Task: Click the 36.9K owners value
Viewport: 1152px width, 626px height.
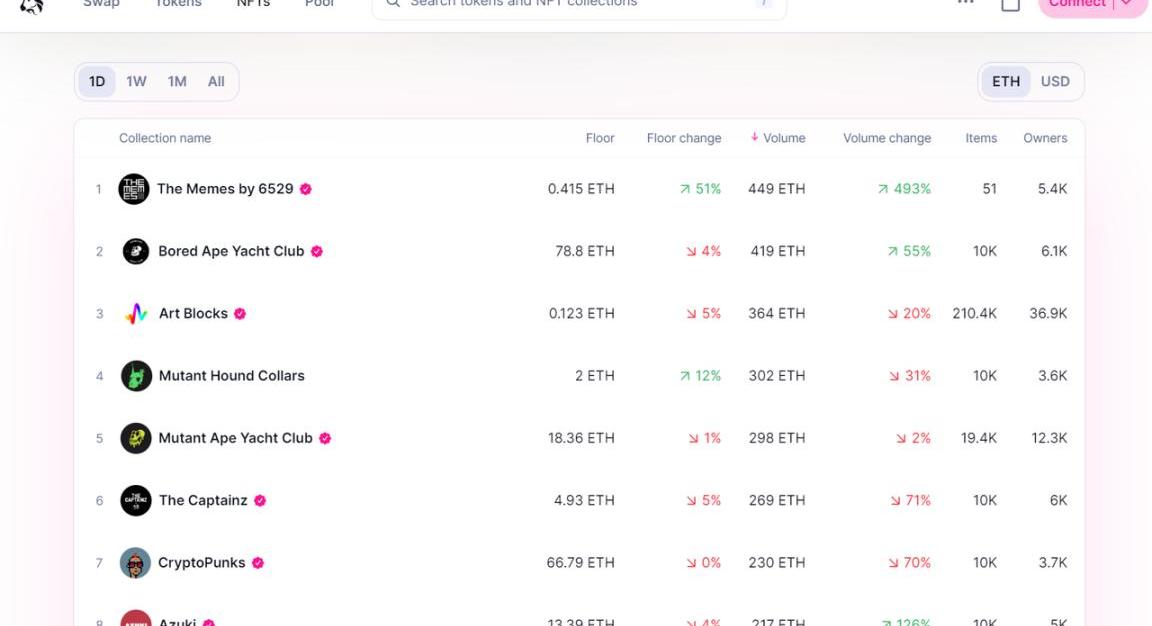Action: point(1048,314)
